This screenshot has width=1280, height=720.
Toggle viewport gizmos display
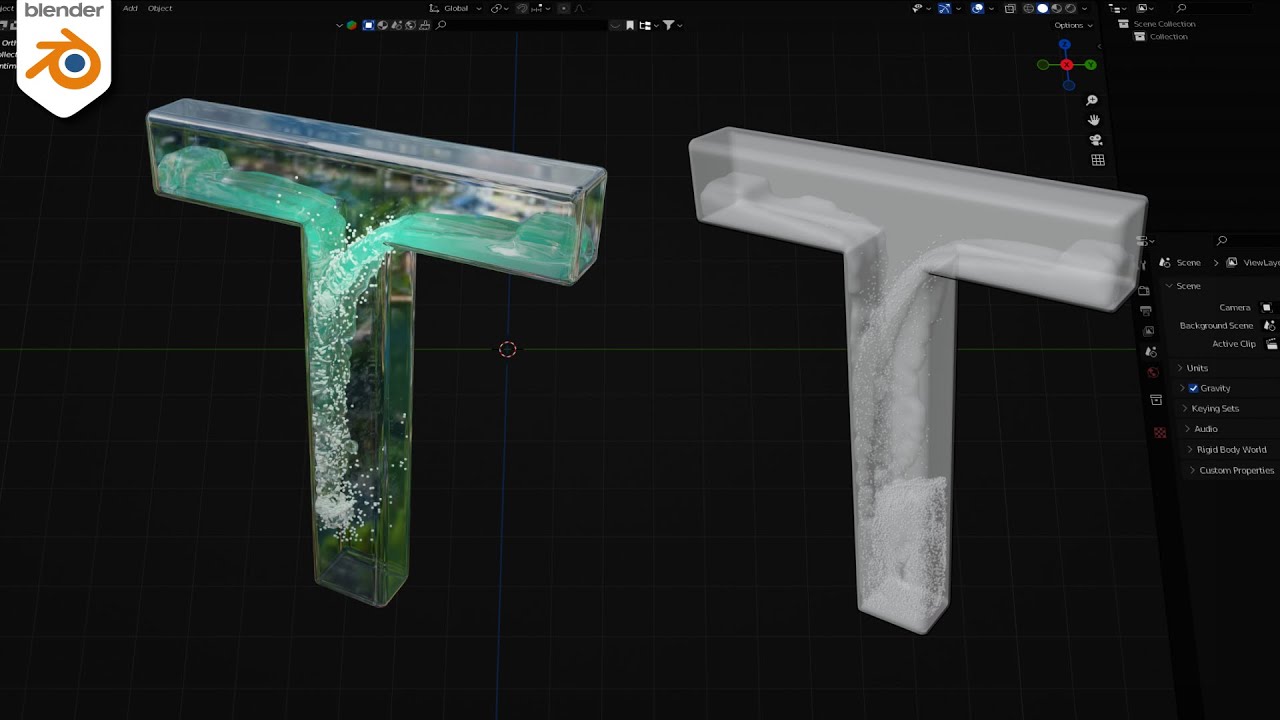click(945, 8)
